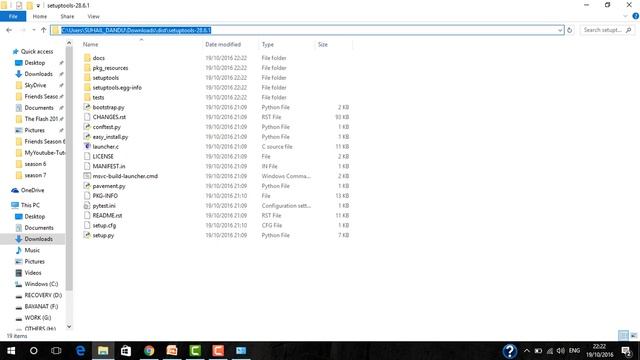640x360 pixels.
Task: Click the Search setuptools box
Action: click(x=607, y=30)
